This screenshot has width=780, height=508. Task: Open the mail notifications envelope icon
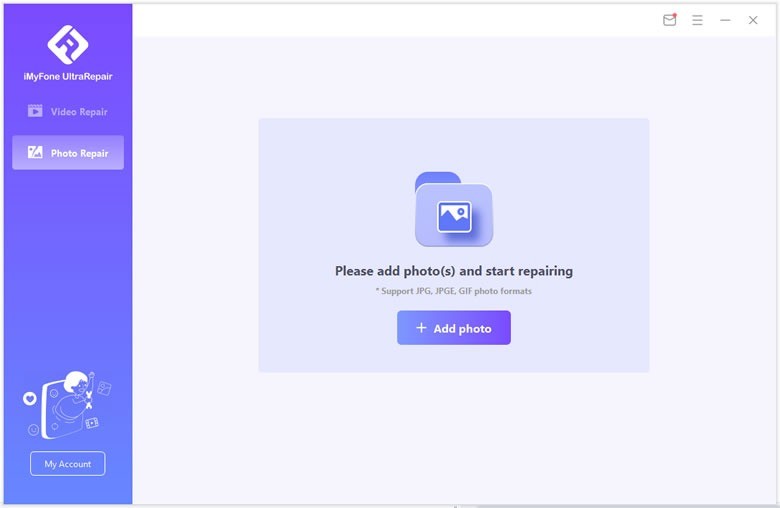[x=670, y=20]
